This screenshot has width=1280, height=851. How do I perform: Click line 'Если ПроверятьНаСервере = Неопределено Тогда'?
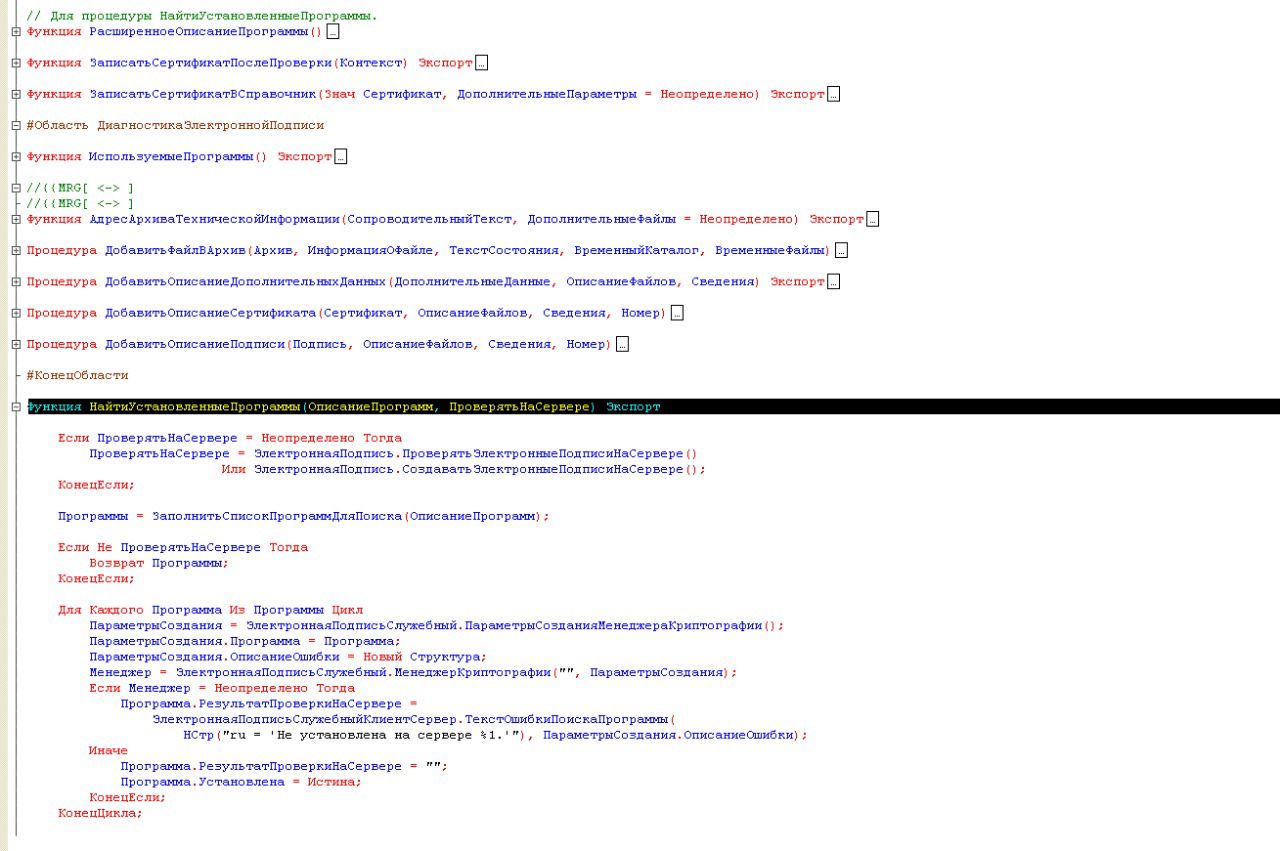[230, 438]
